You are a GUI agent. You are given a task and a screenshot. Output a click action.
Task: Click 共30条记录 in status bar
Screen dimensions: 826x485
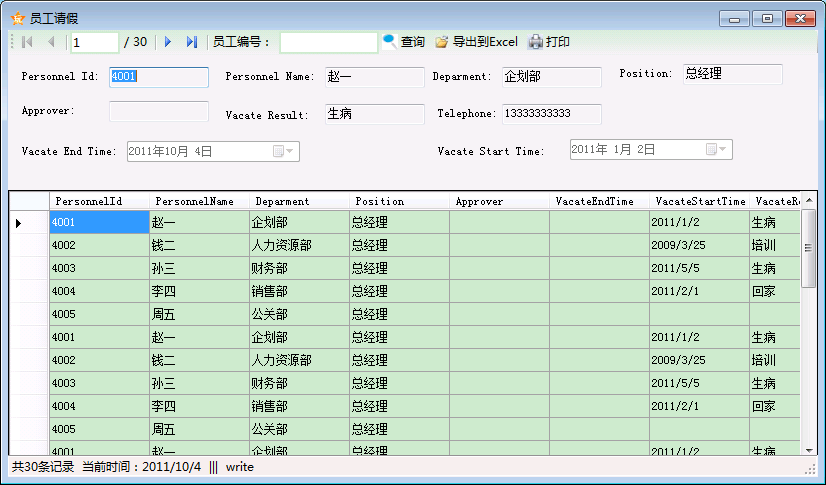point(43,467)
